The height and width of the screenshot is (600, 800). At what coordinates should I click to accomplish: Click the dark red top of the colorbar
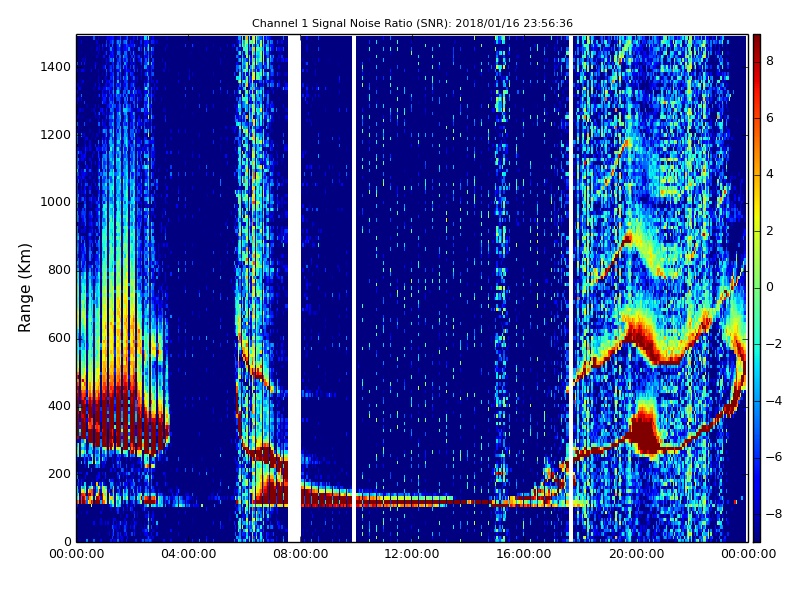(757, 43)
